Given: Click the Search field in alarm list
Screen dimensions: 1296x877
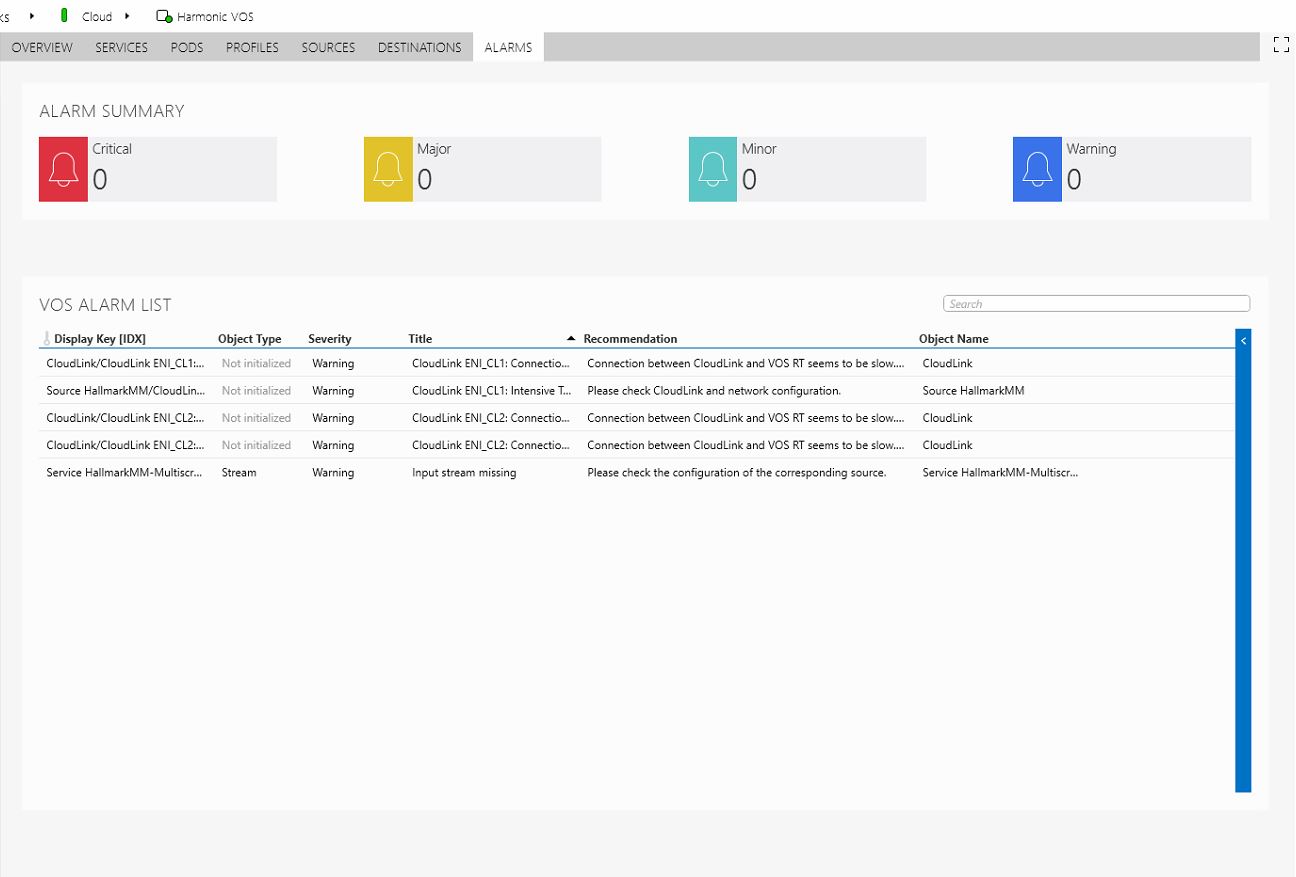Looking at the screenshot, I should point(1096,304).
